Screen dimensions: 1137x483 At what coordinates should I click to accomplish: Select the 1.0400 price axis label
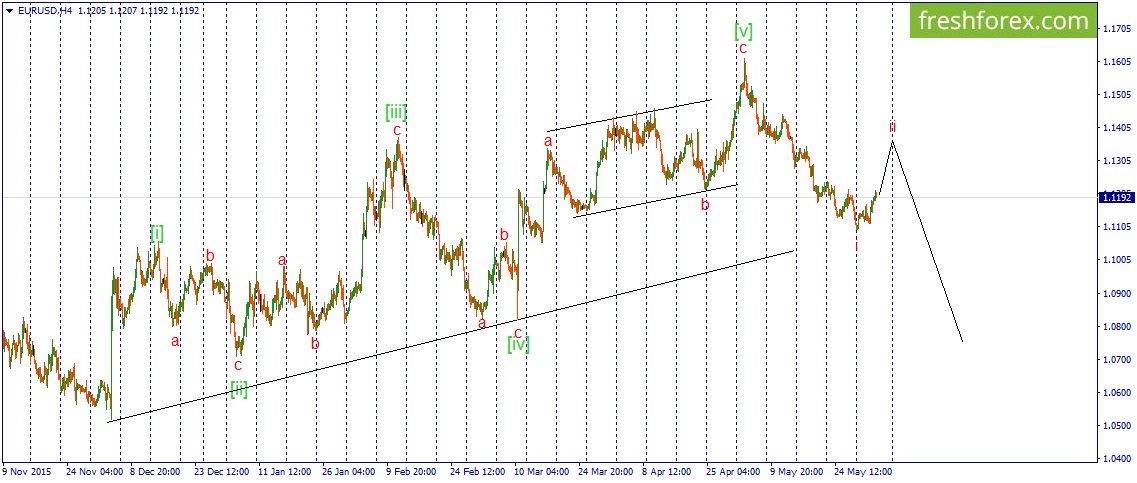[x=1116, y=458]
